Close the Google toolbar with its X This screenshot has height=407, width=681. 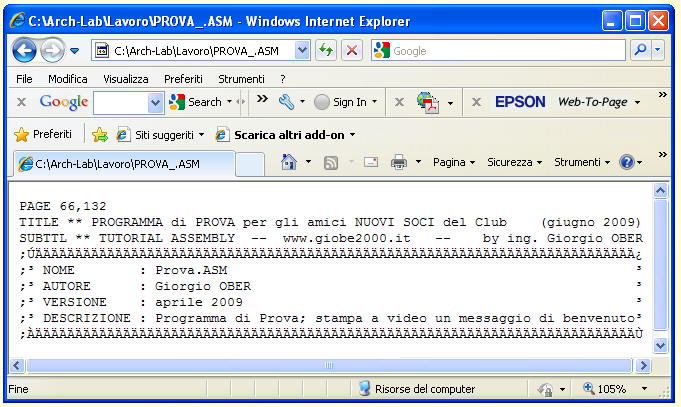click(x=21, y=102)
